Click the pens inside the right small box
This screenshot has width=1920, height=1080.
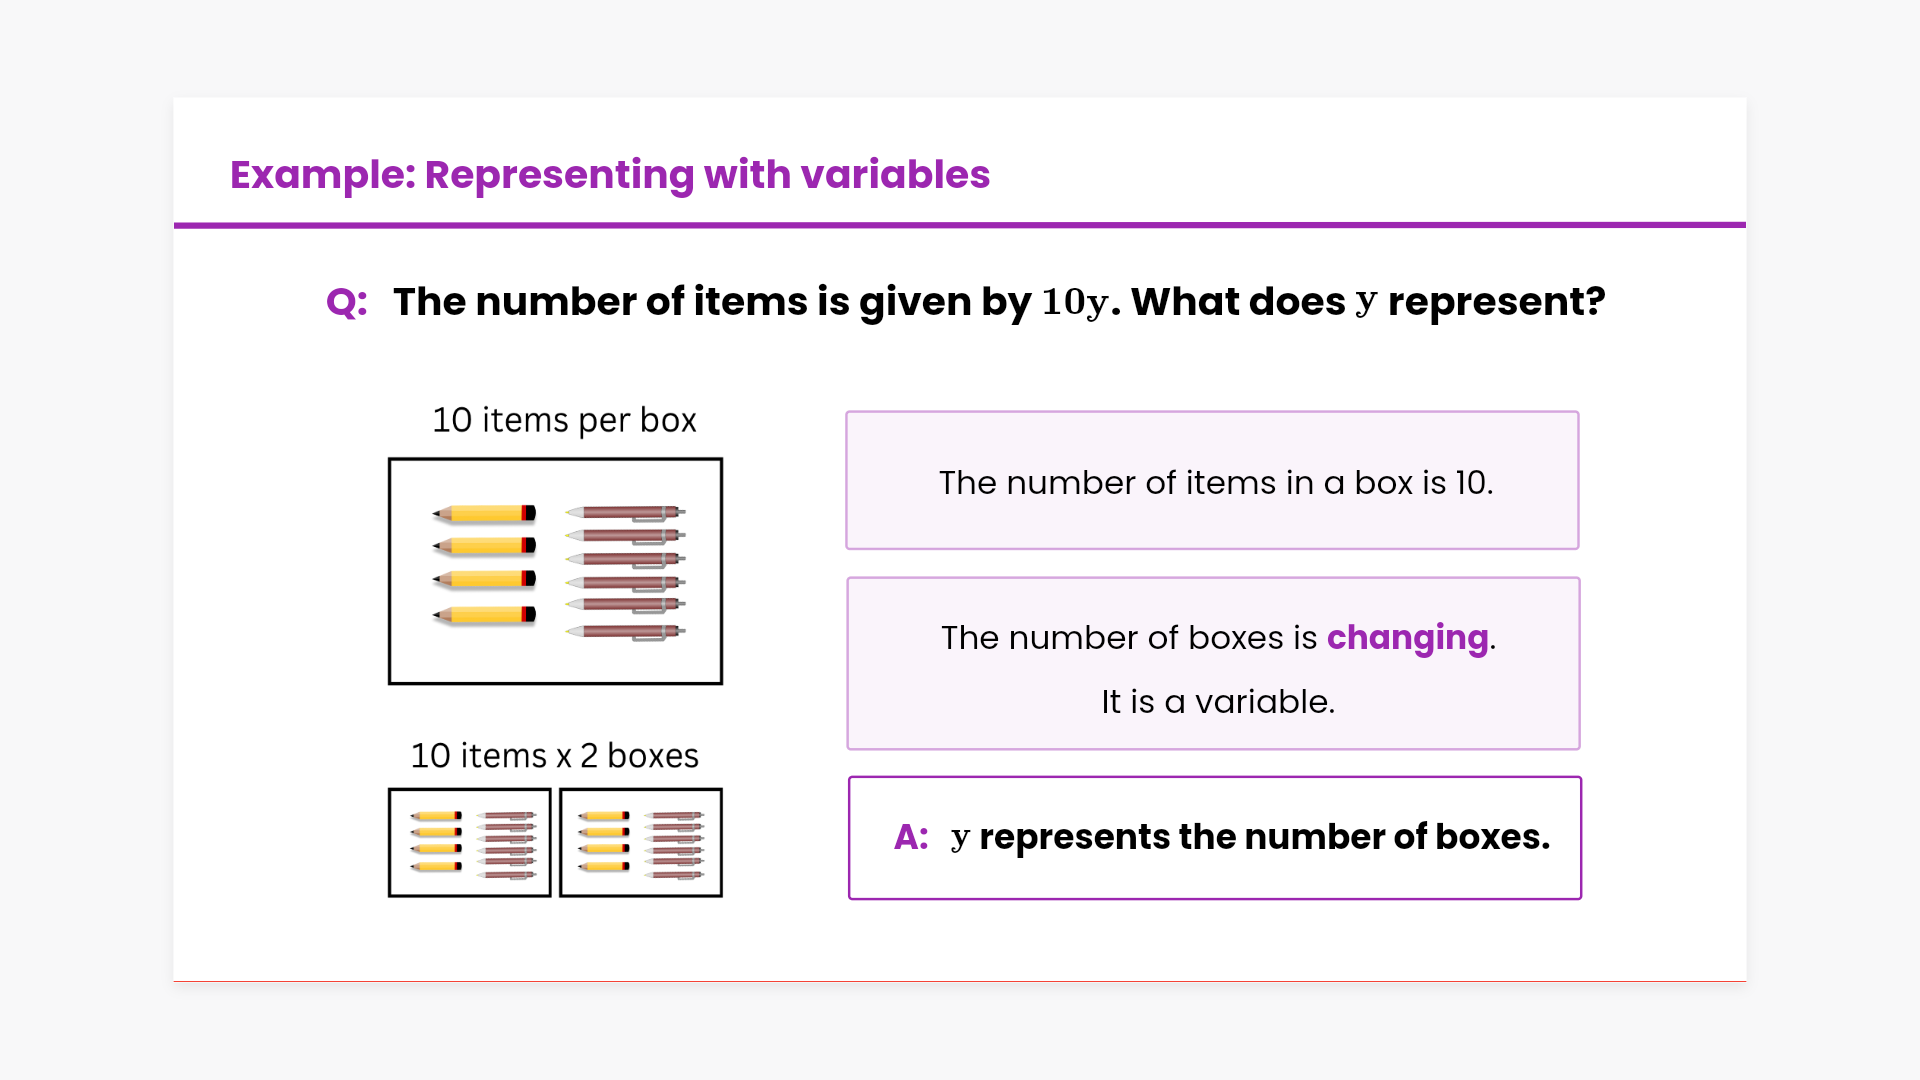pyautogui.click(x=675, y=845)
